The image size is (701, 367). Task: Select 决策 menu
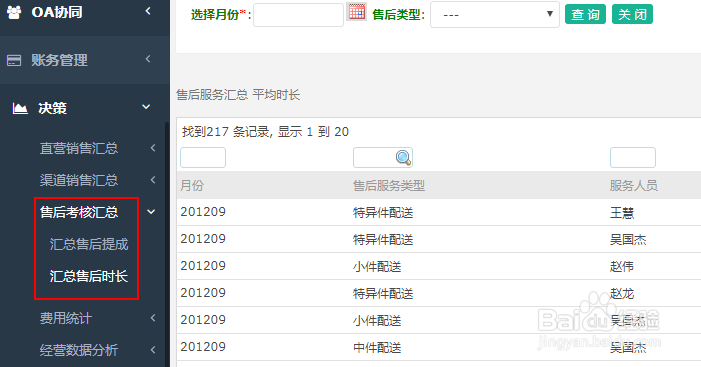pos(52,108)
